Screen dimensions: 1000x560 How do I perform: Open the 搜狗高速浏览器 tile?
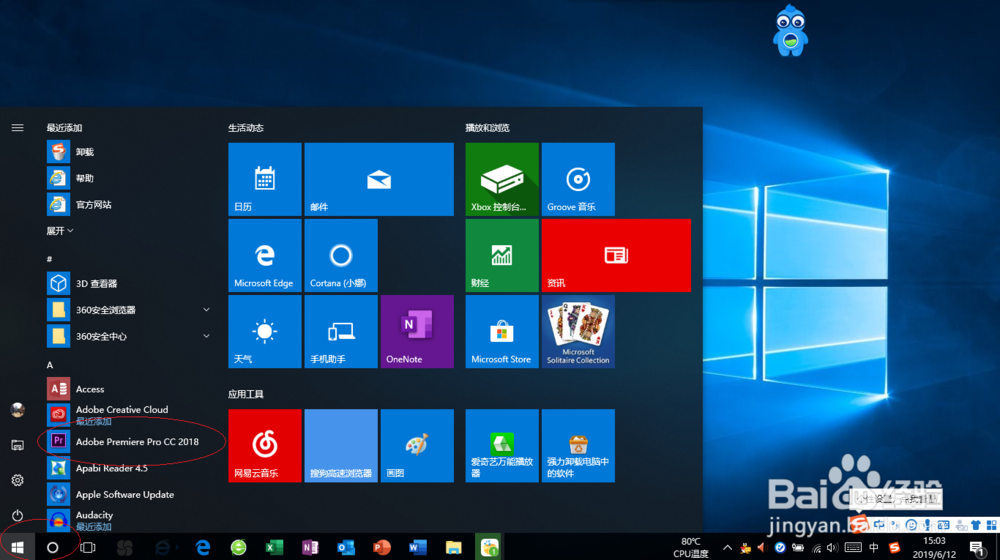(x=341, y=445)
